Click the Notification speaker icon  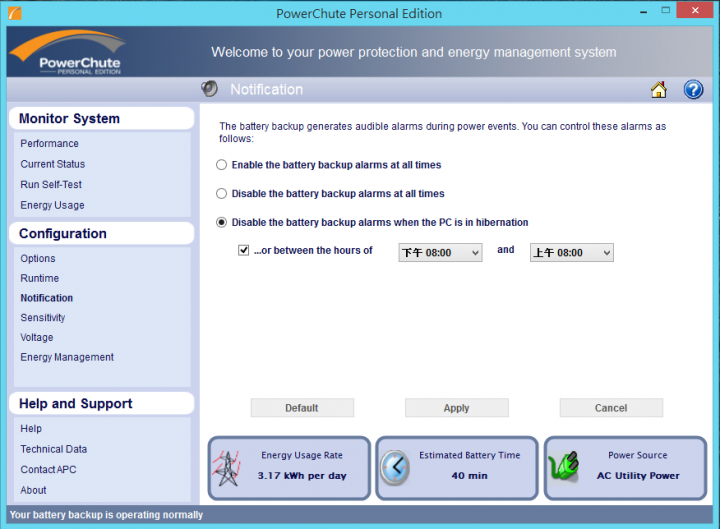tap(209, 89)
